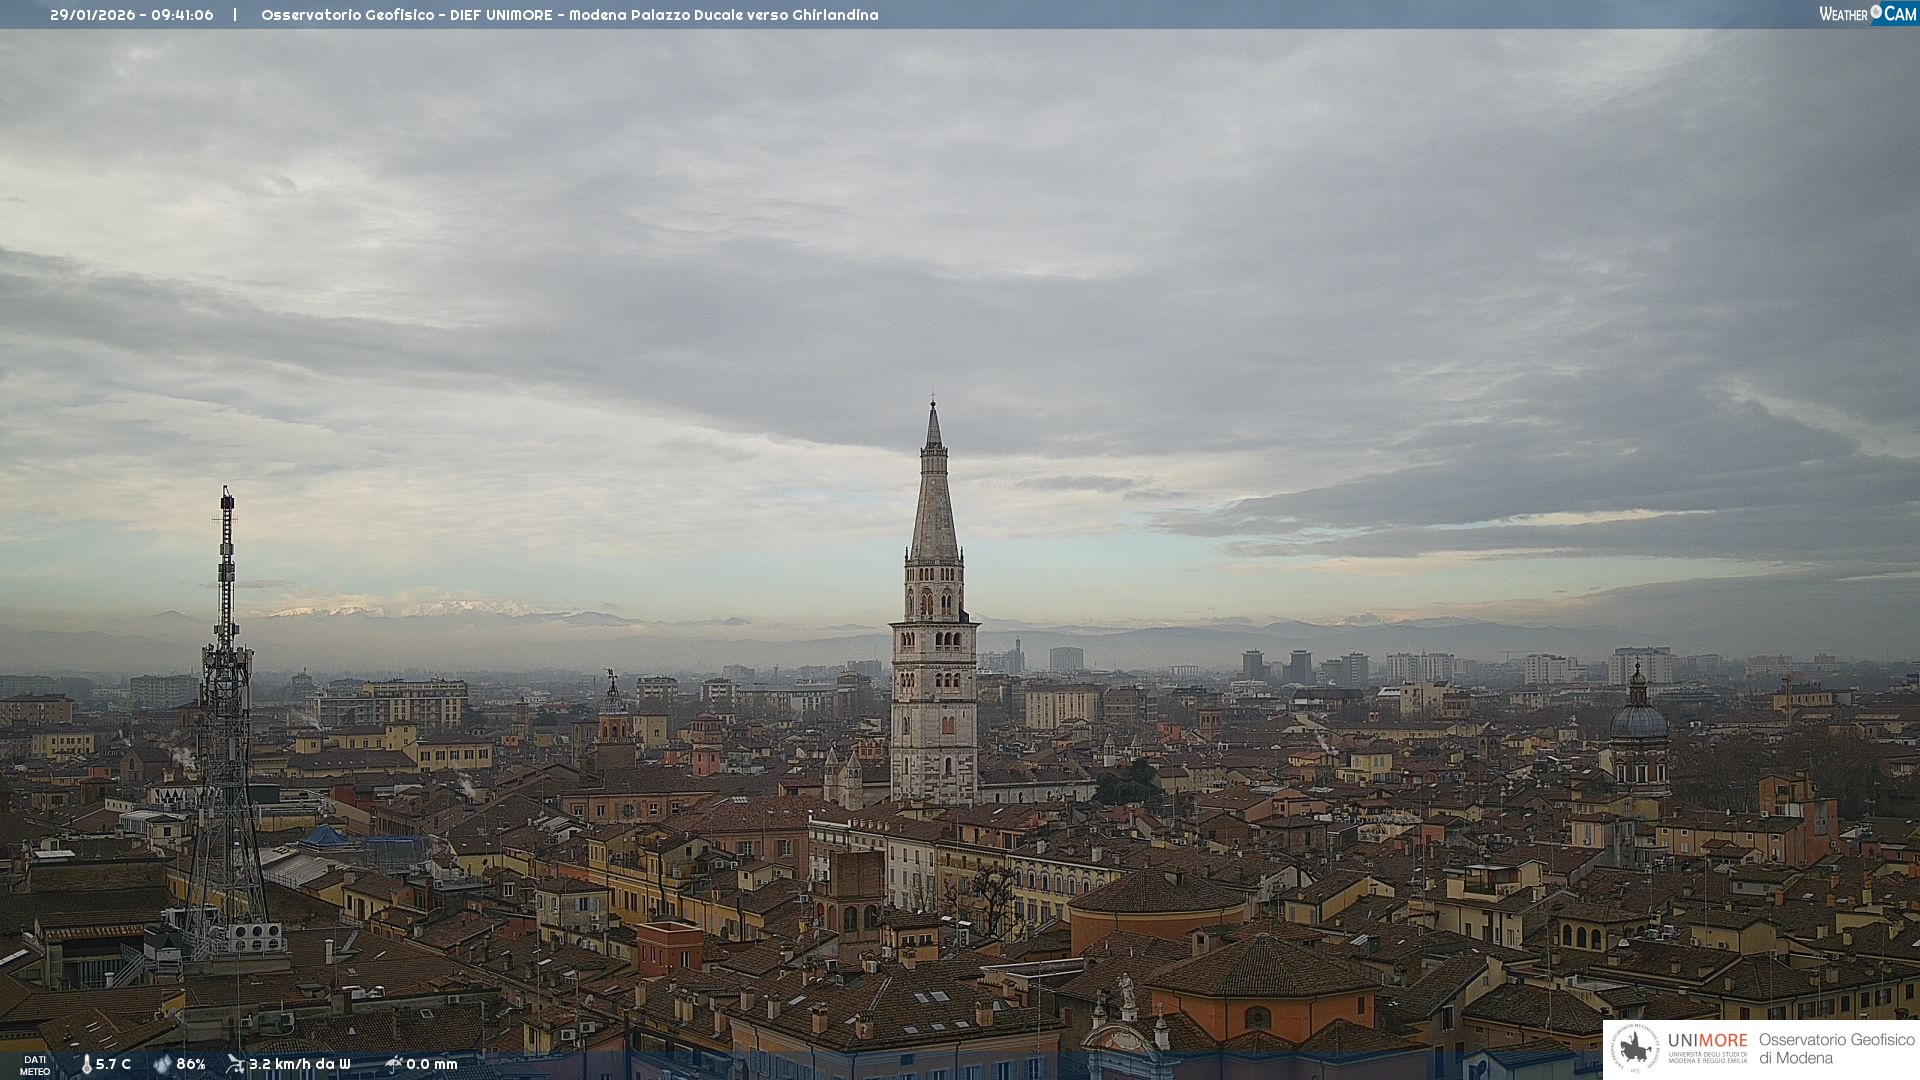Click Osservatorio Geofisico di Modena text
Screen dimensions: 1920x1080
[1836, 1048]
